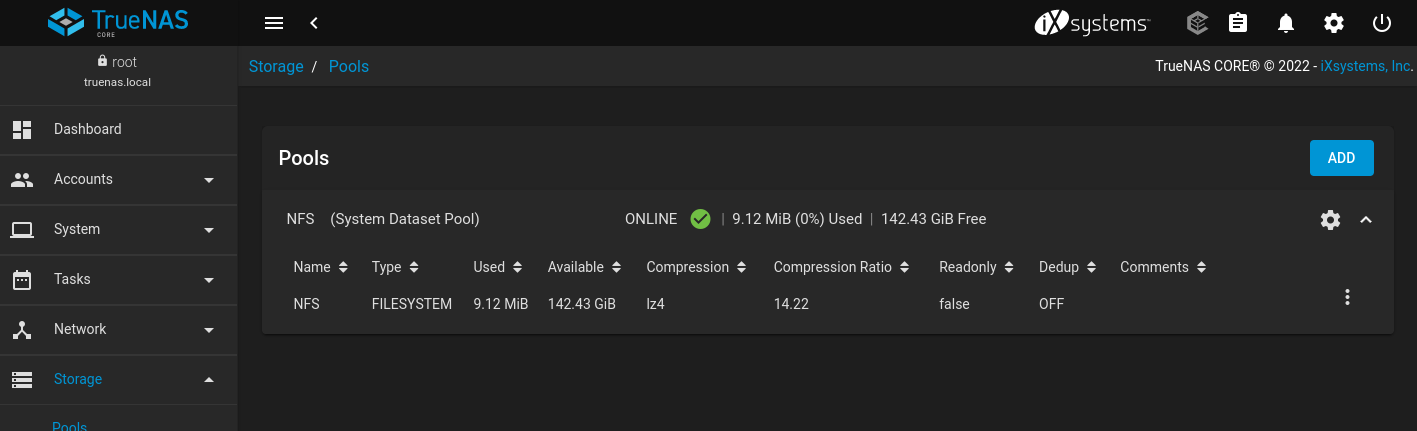Screen dimensions: 1417x431
Task: Click the Accounts people icon
Action: (22, 179)
